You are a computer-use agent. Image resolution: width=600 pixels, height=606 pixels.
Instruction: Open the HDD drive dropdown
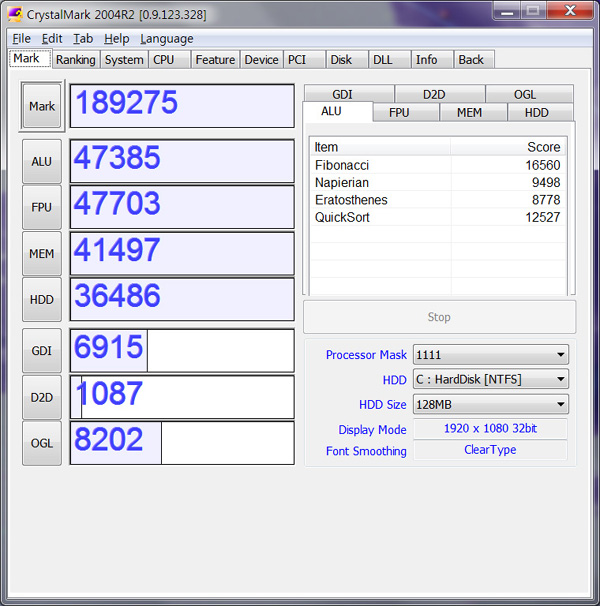pyautogui.click(x=491, y=379)
